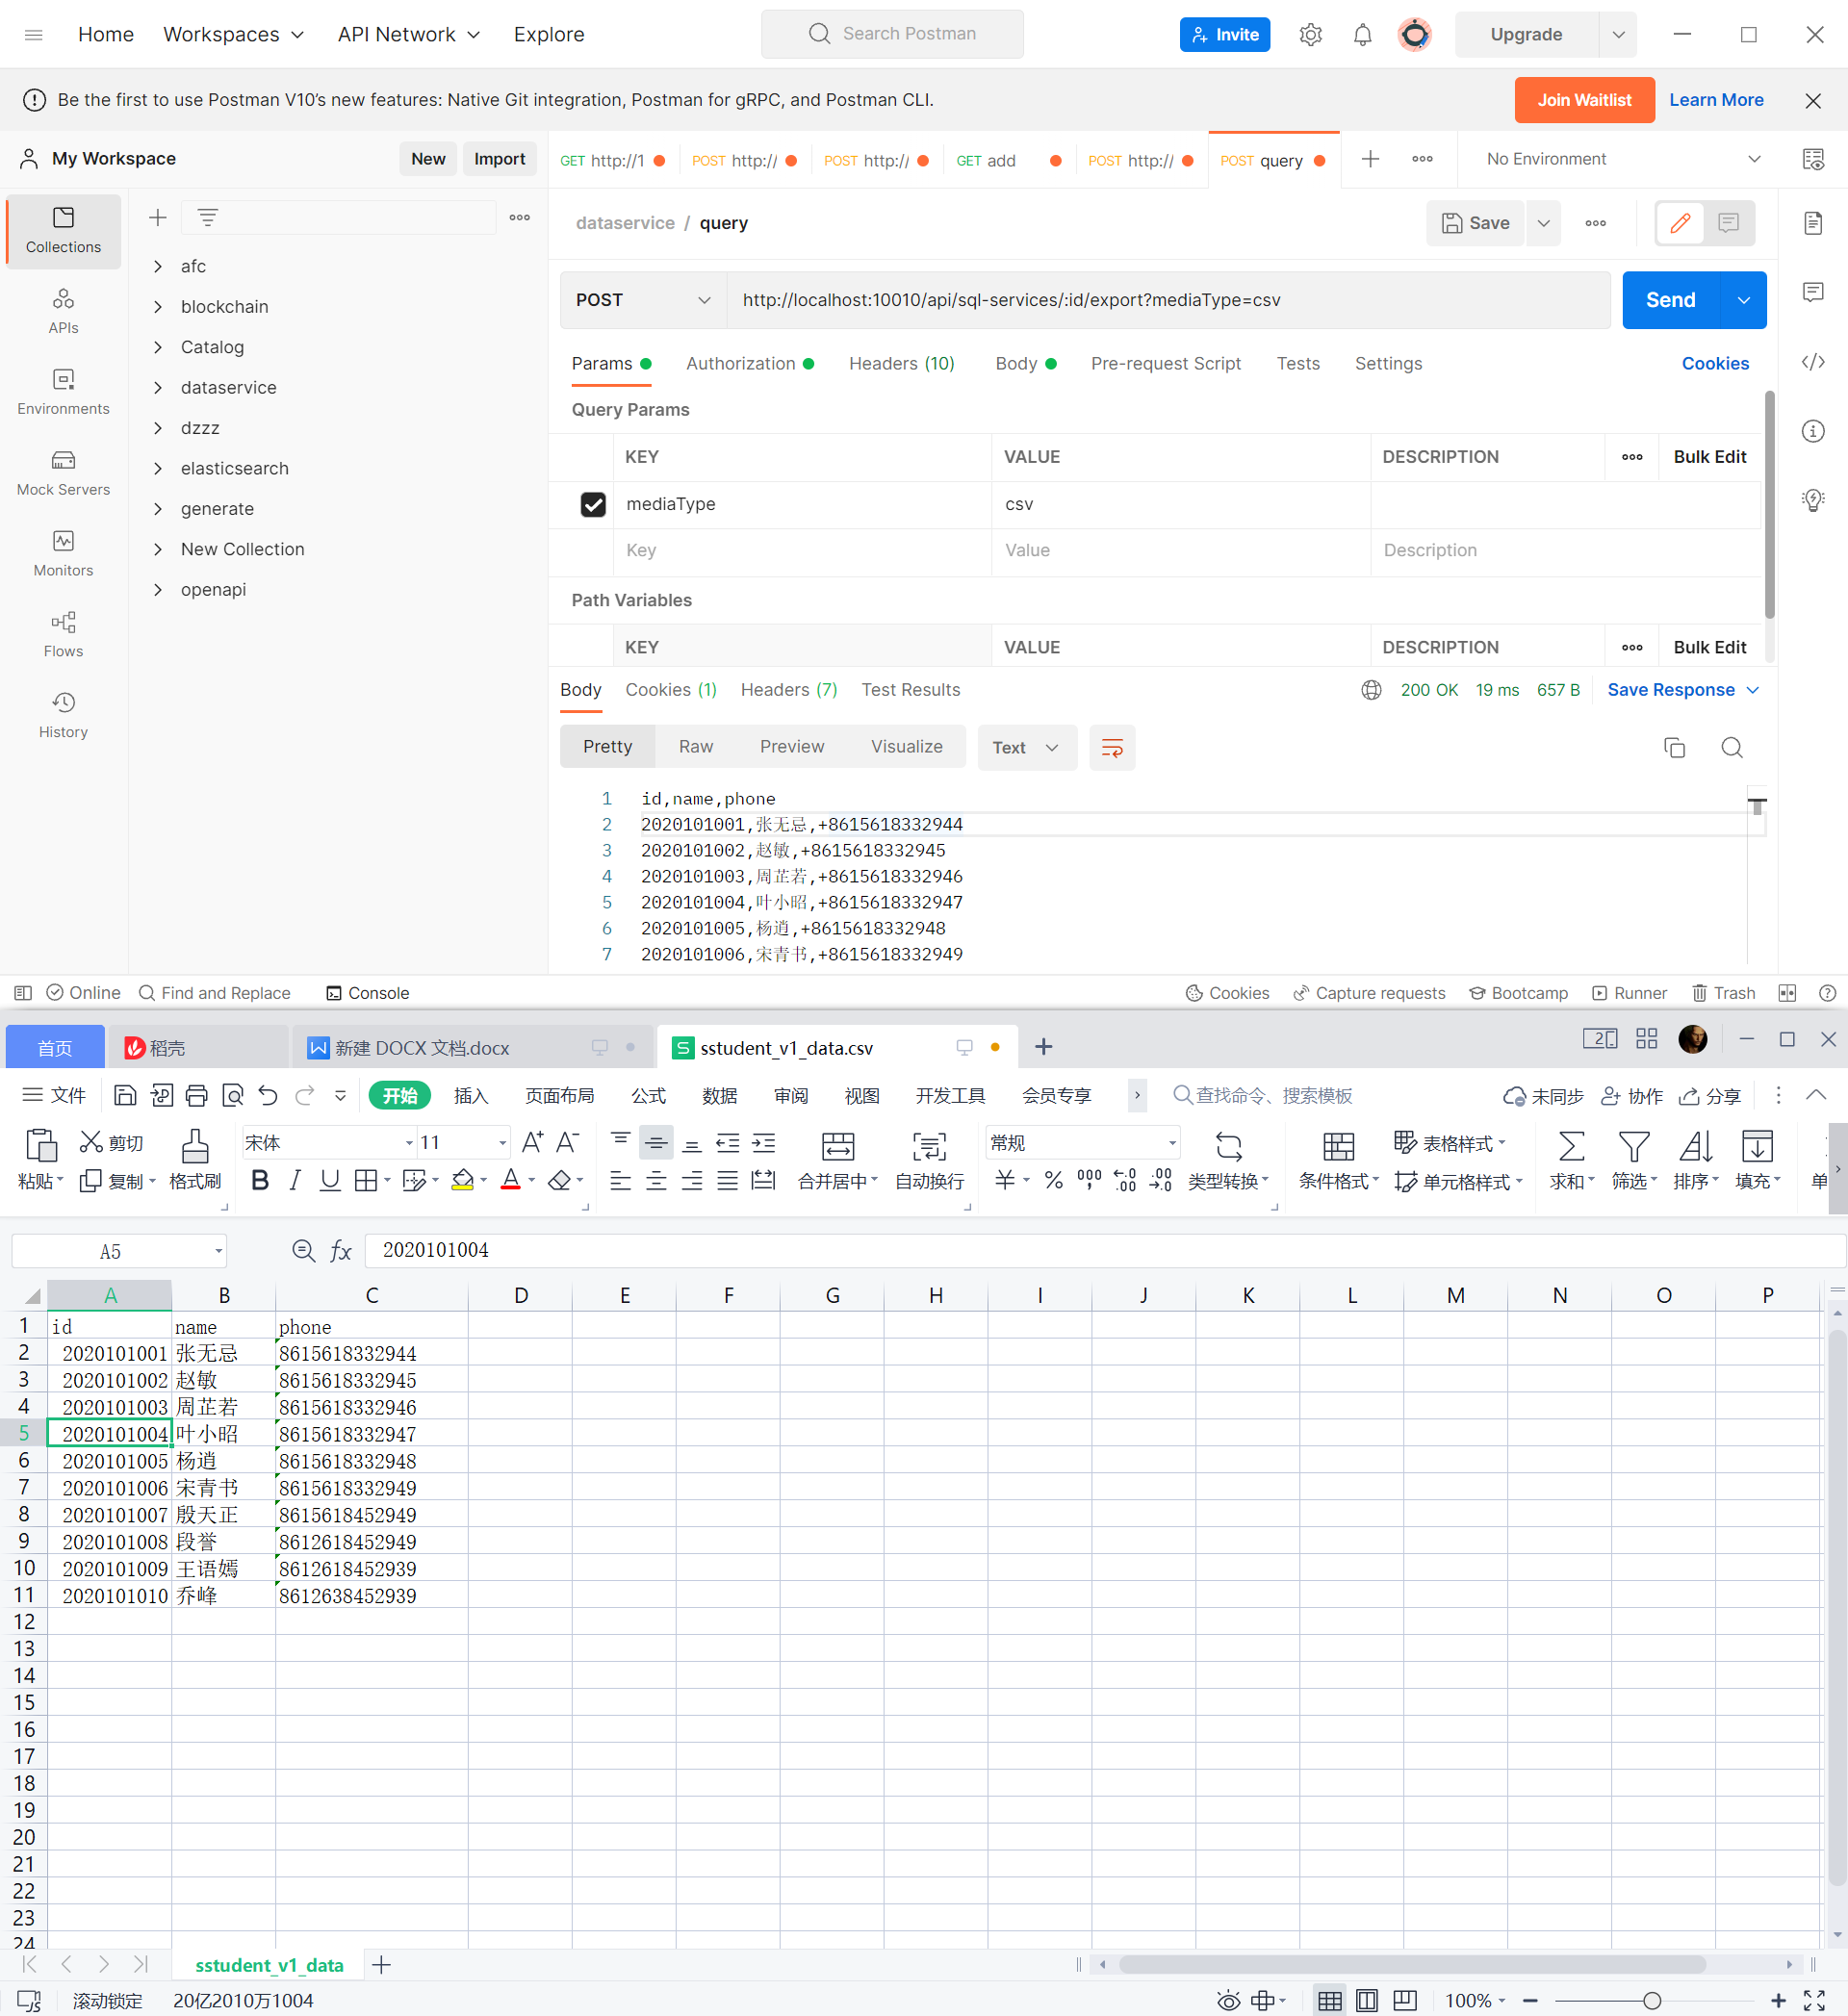
Task: Open the Text response format dropdown
Action: (x=1026, y=748)
